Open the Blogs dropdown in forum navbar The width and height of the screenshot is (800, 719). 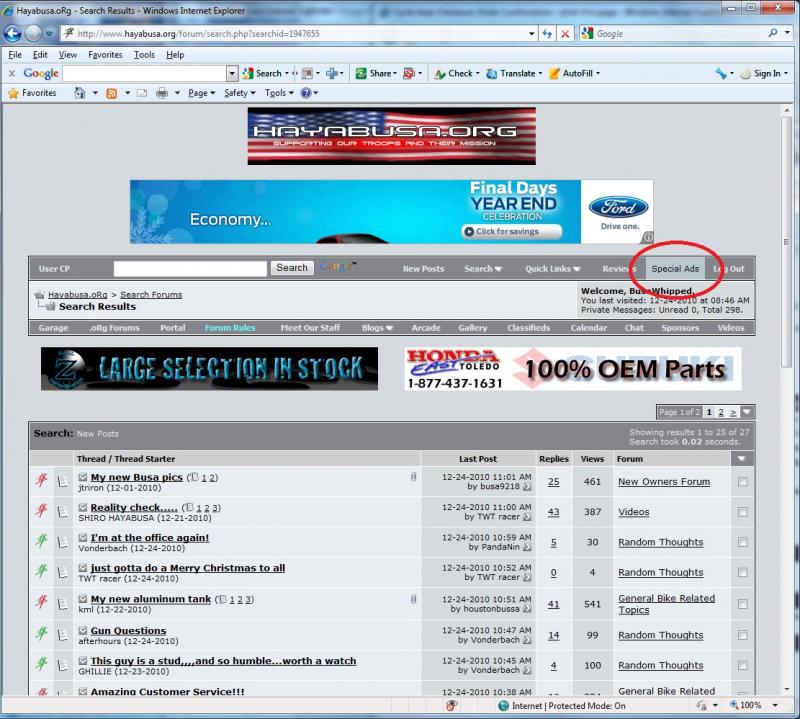tap(377, 328)
